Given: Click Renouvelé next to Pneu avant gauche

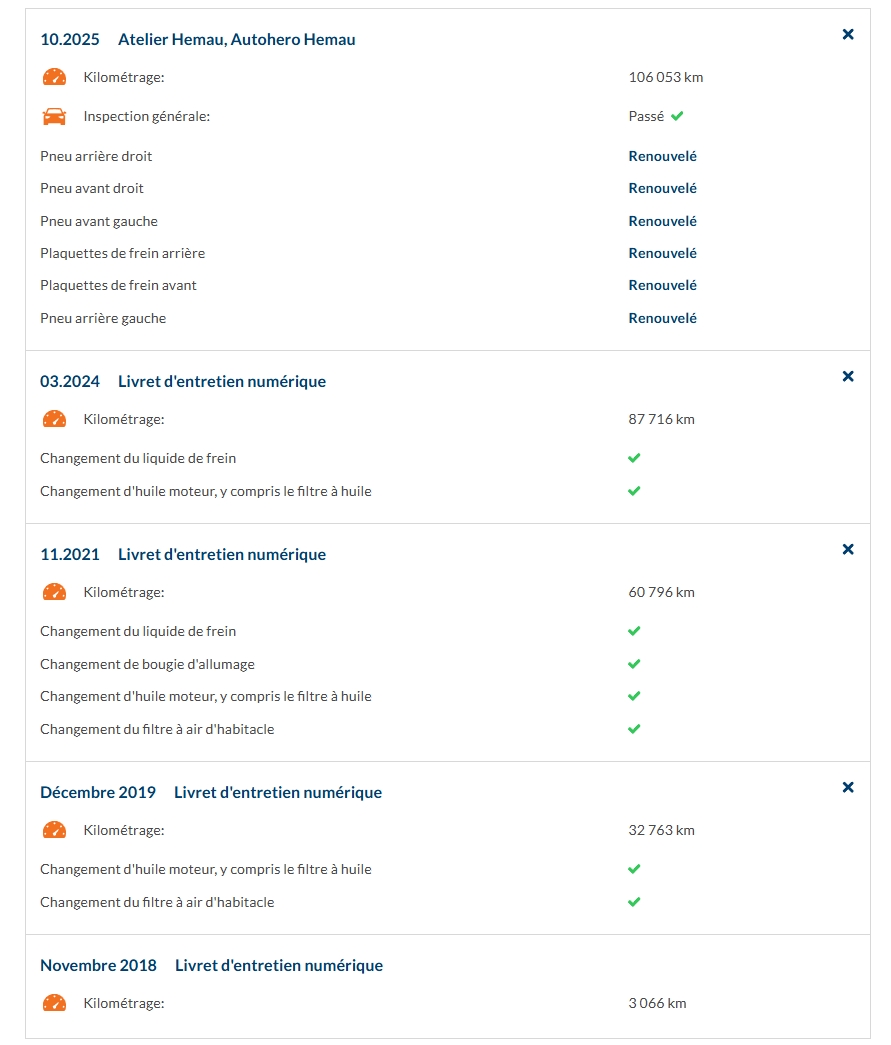Looking at the screenshot, I should (x=662, y=220).
